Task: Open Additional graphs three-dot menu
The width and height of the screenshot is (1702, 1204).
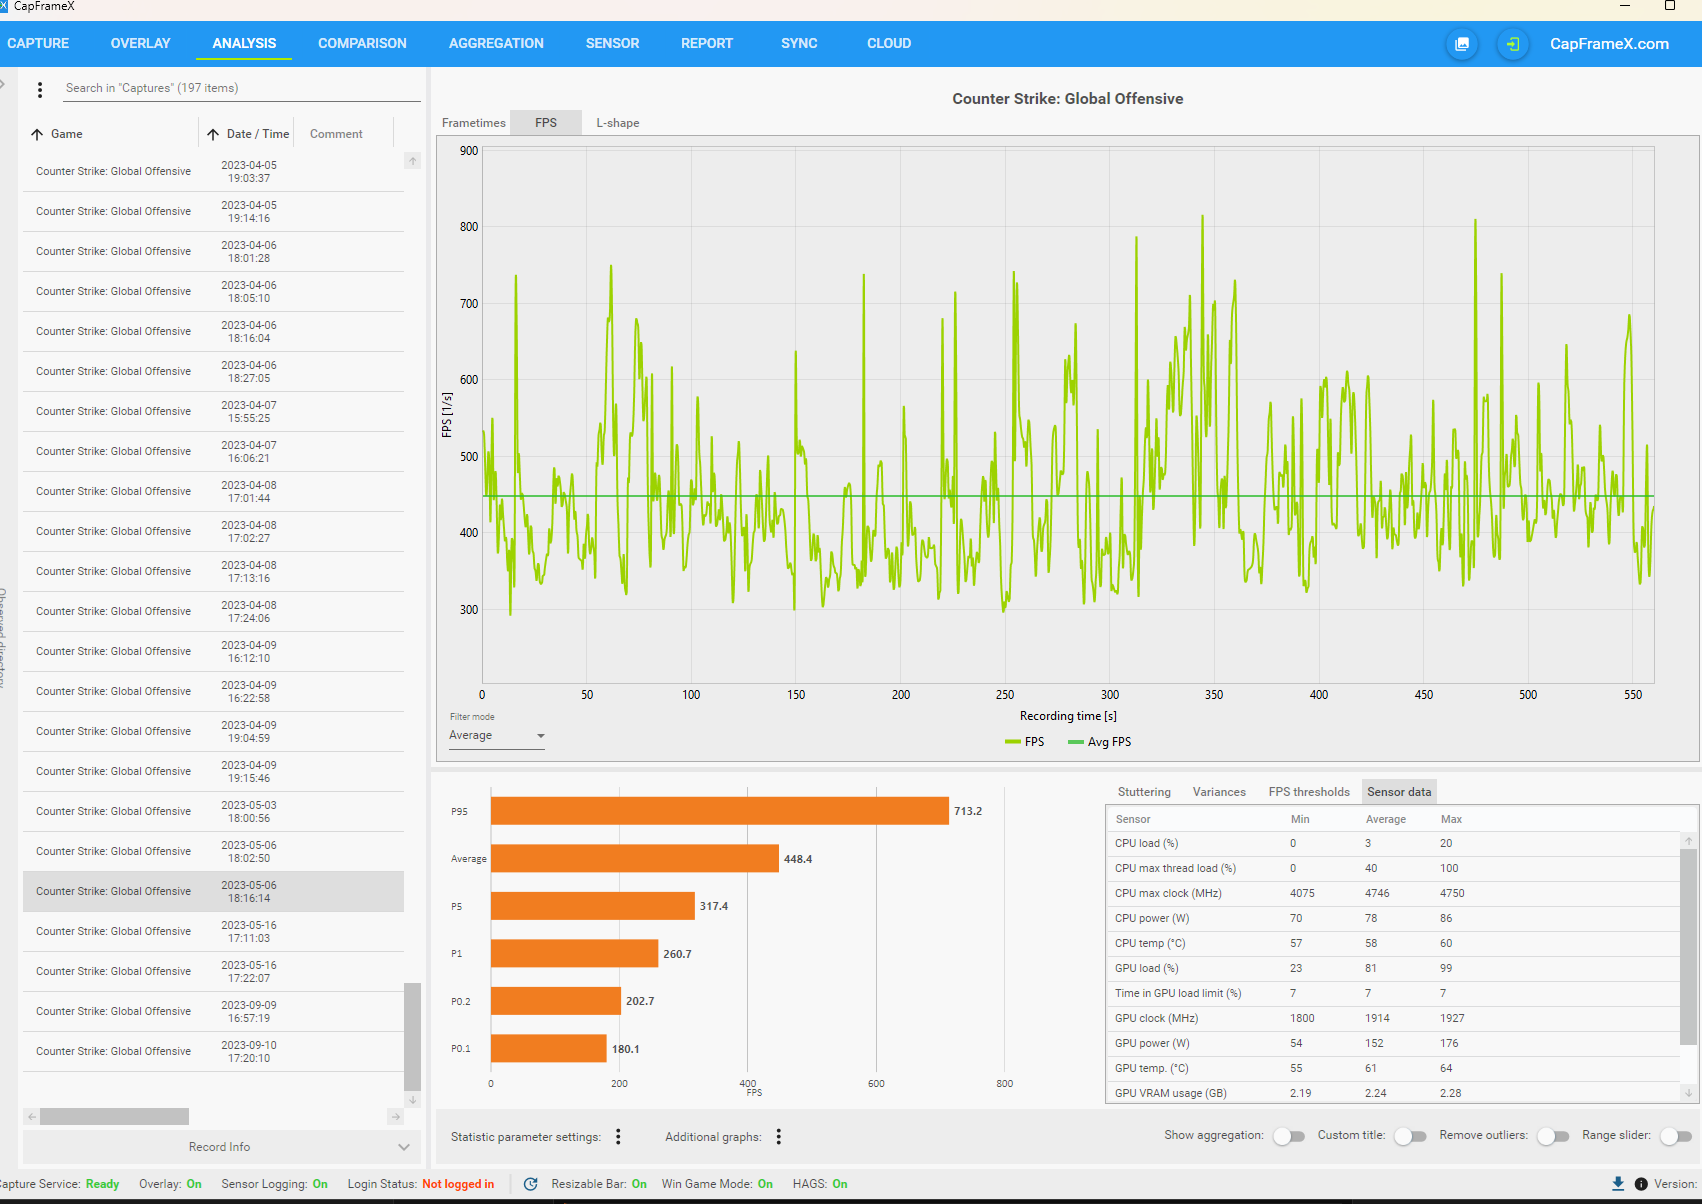Action: tap(778, 1137)
